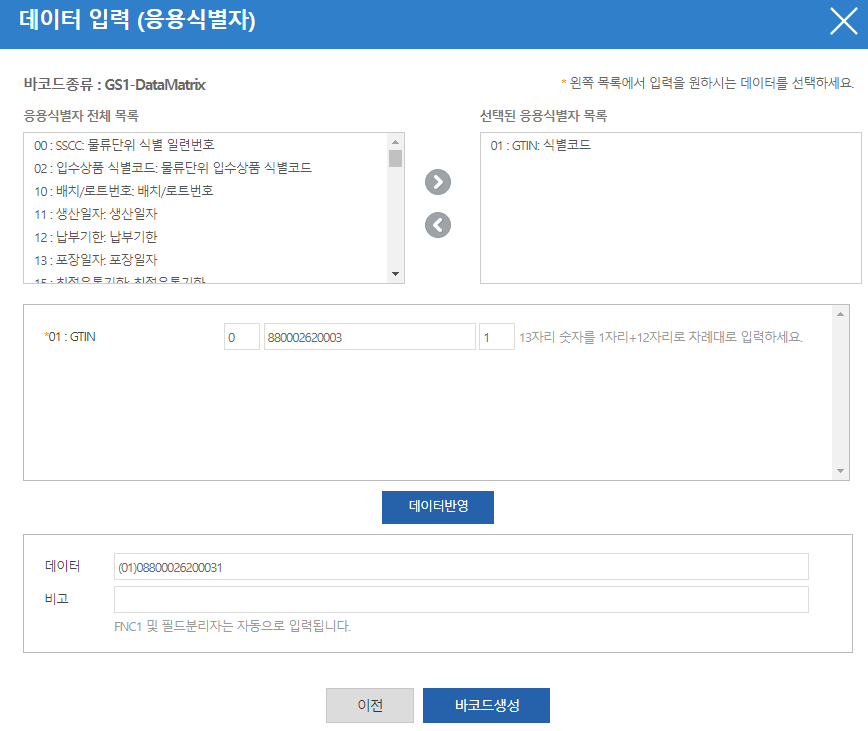868x731 pixels.
Task: Click the 바코드생성 button
Action: [x=487, y=705]
